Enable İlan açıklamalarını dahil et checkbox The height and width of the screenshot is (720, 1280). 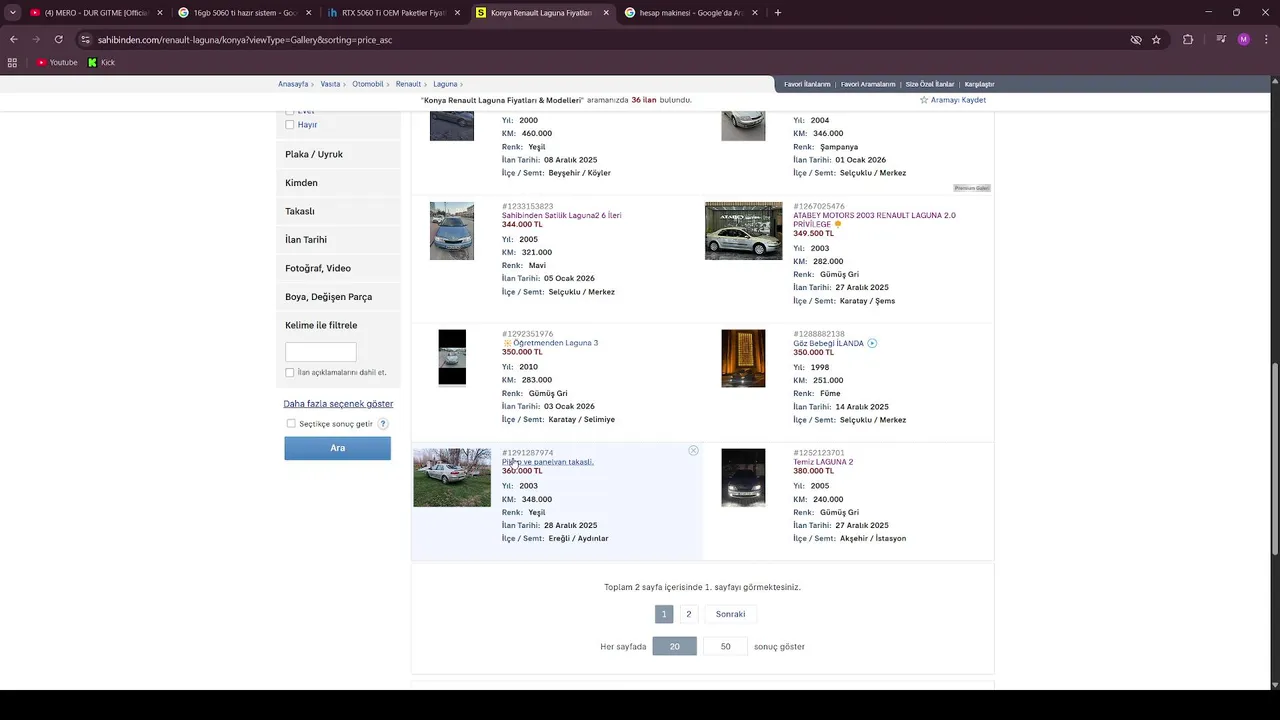coord(290,372)
